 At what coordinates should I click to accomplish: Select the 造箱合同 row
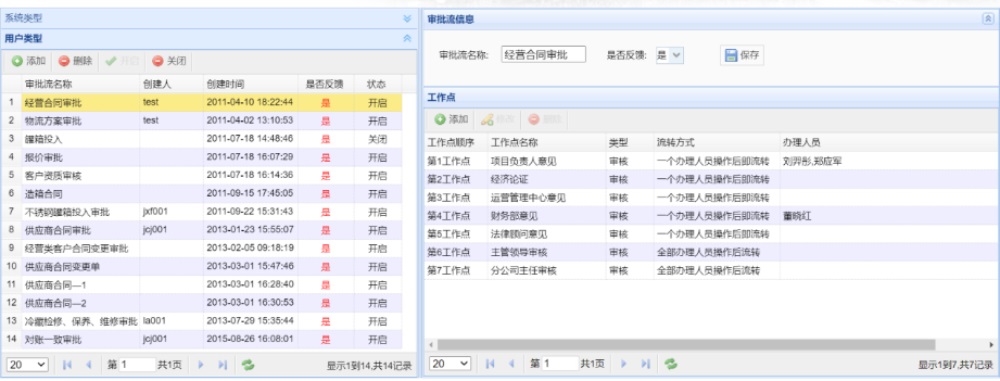(202, 193)
